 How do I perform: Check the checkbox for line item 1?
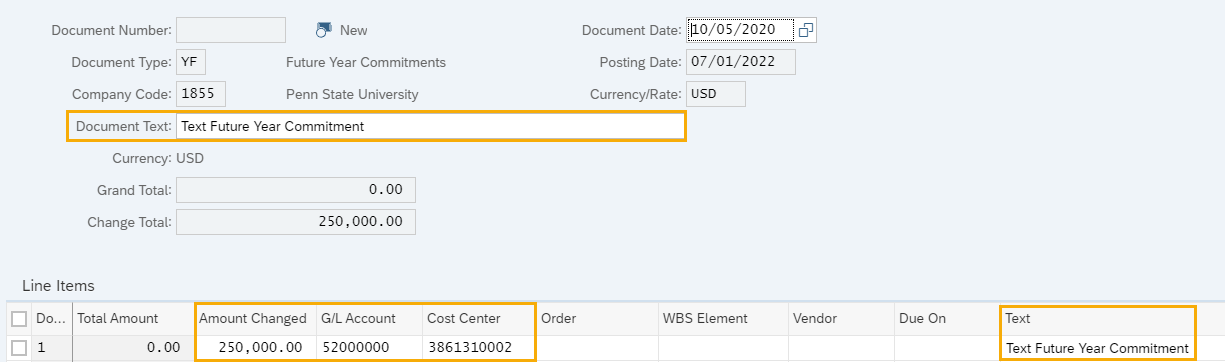click(x=19, y=348)
